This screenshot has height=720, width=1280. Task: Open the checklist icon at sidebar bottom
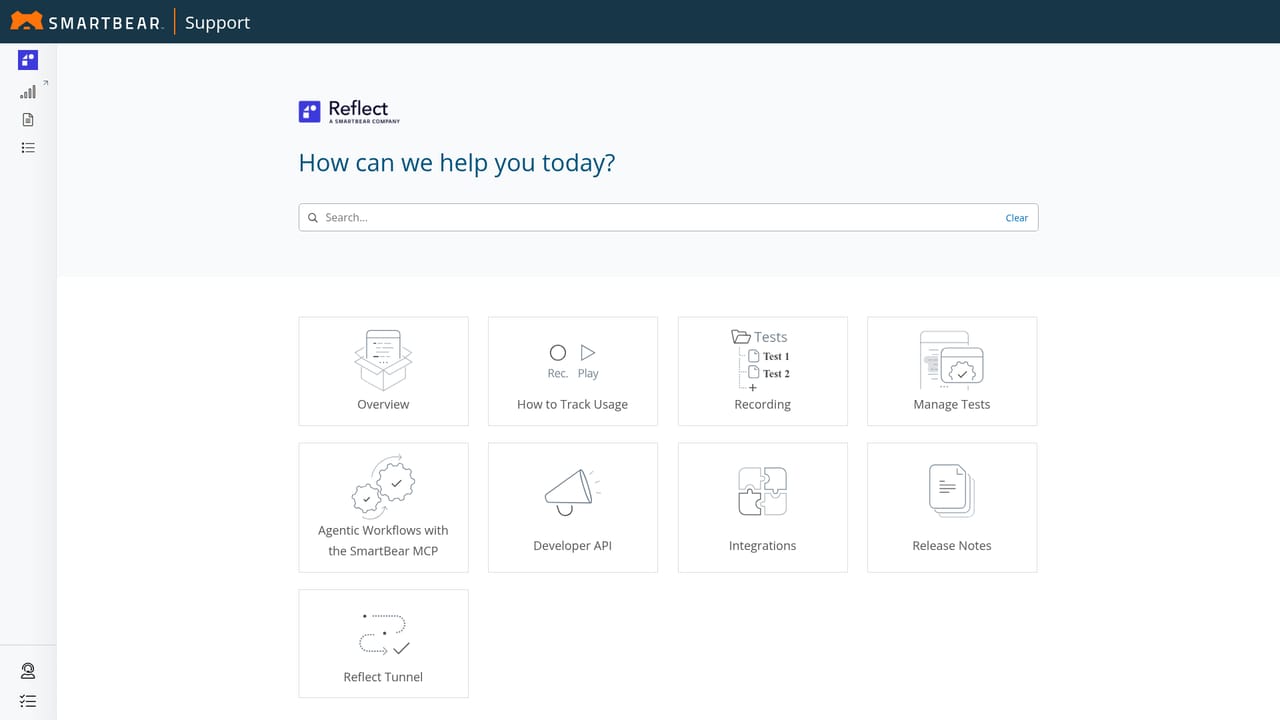tap(28, 701)
